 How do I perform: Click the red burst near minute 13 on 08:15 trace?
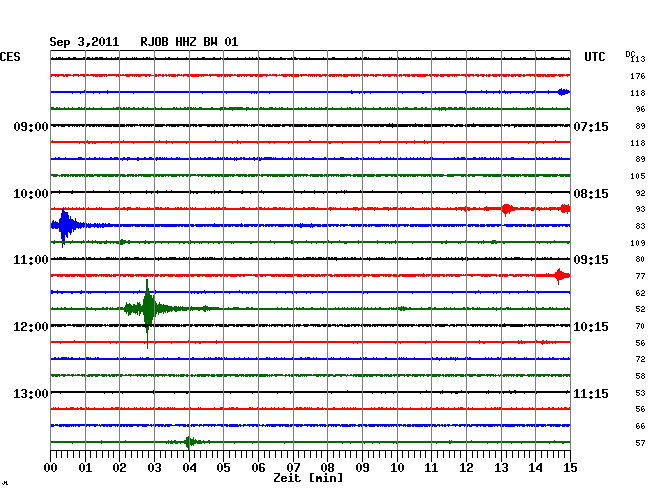coord(507,209)
